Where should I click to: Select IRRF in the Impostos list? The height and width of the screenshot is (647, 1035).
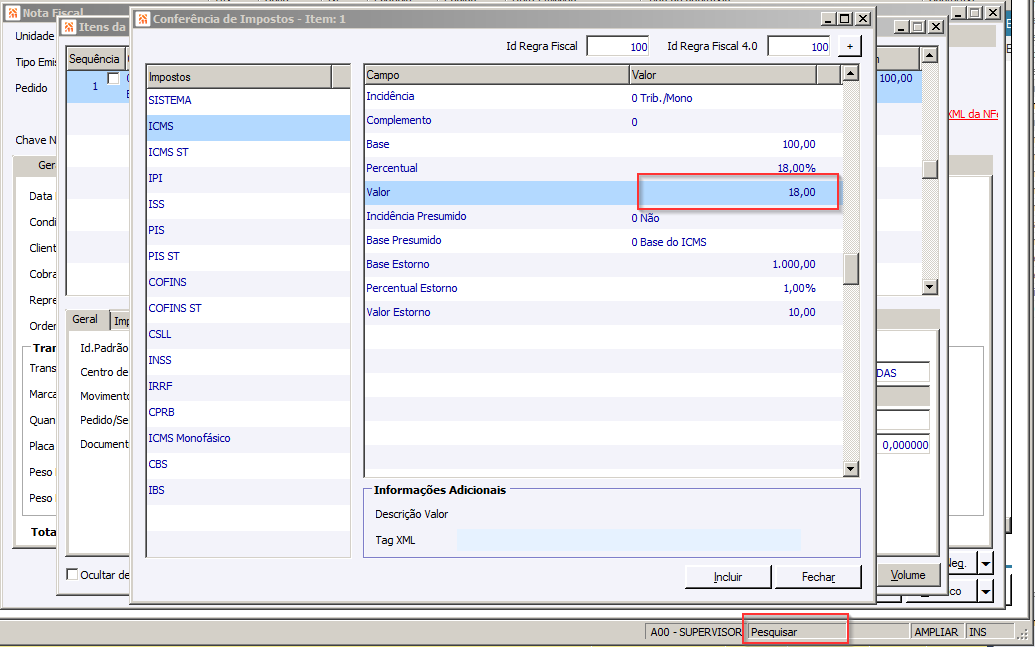tap(248, 386)
